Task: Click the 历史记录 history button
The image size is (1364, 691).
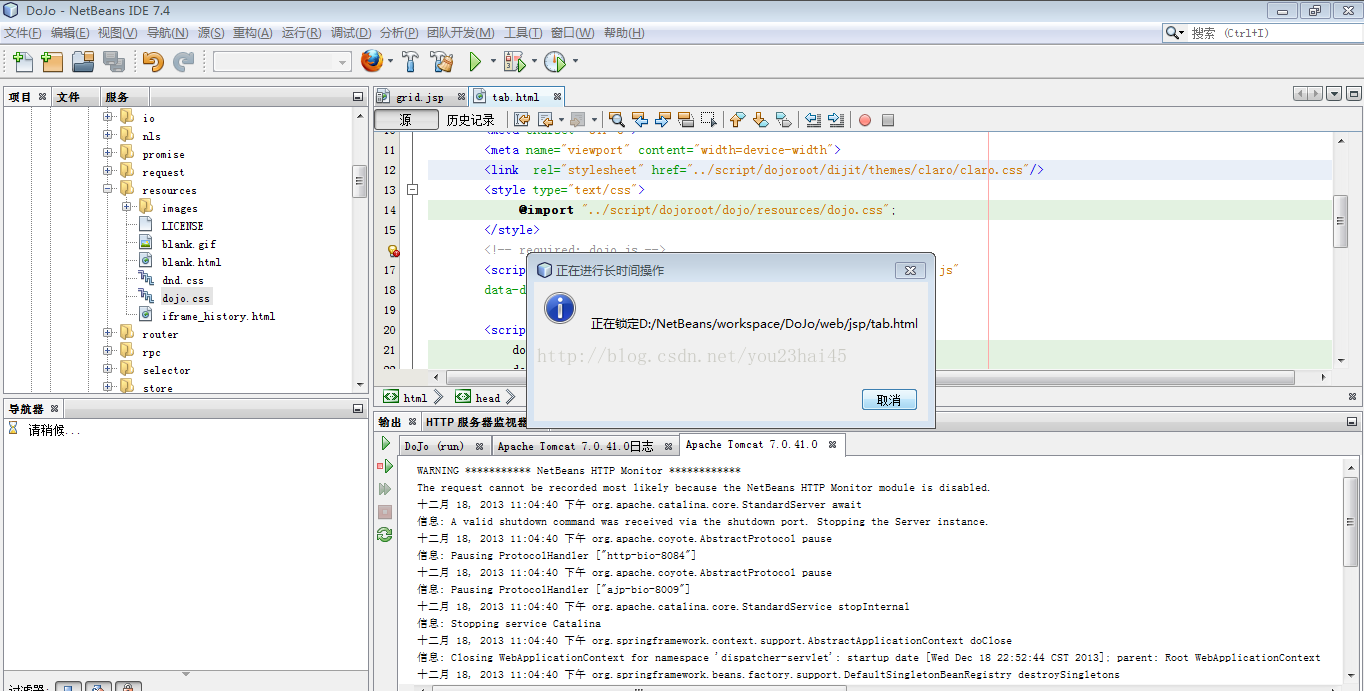Action: 470,120
